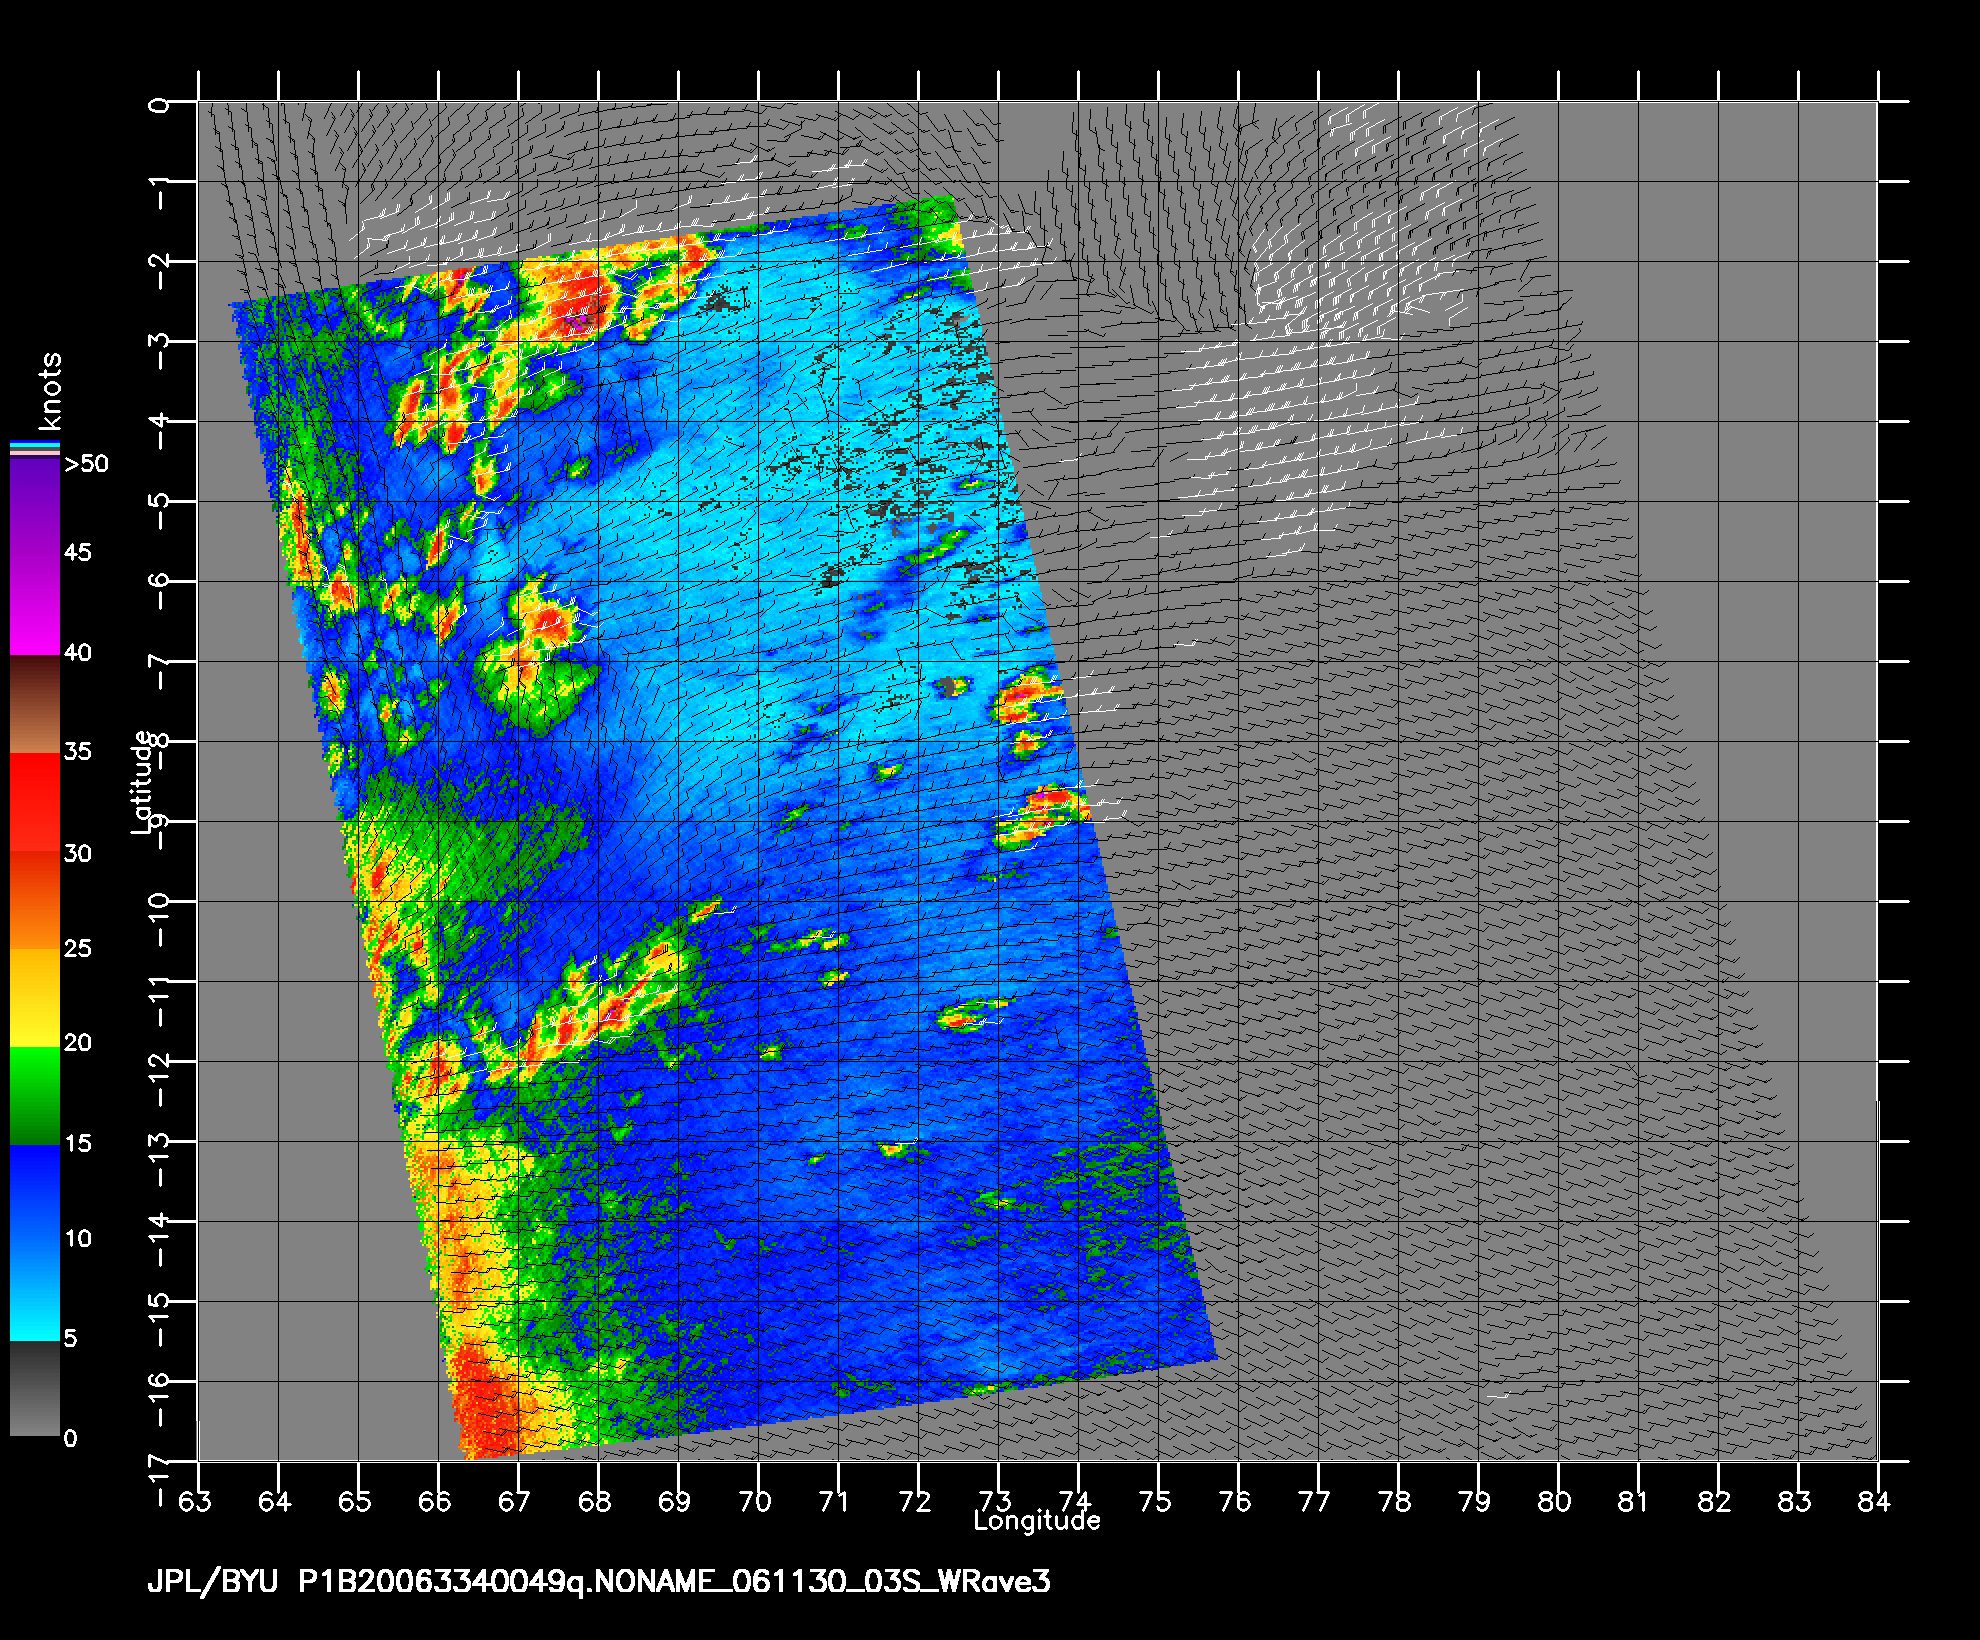Click the brown 35–40 knots color bar segment
This screenshot has width=1980, height=1640.
(35, 704)
